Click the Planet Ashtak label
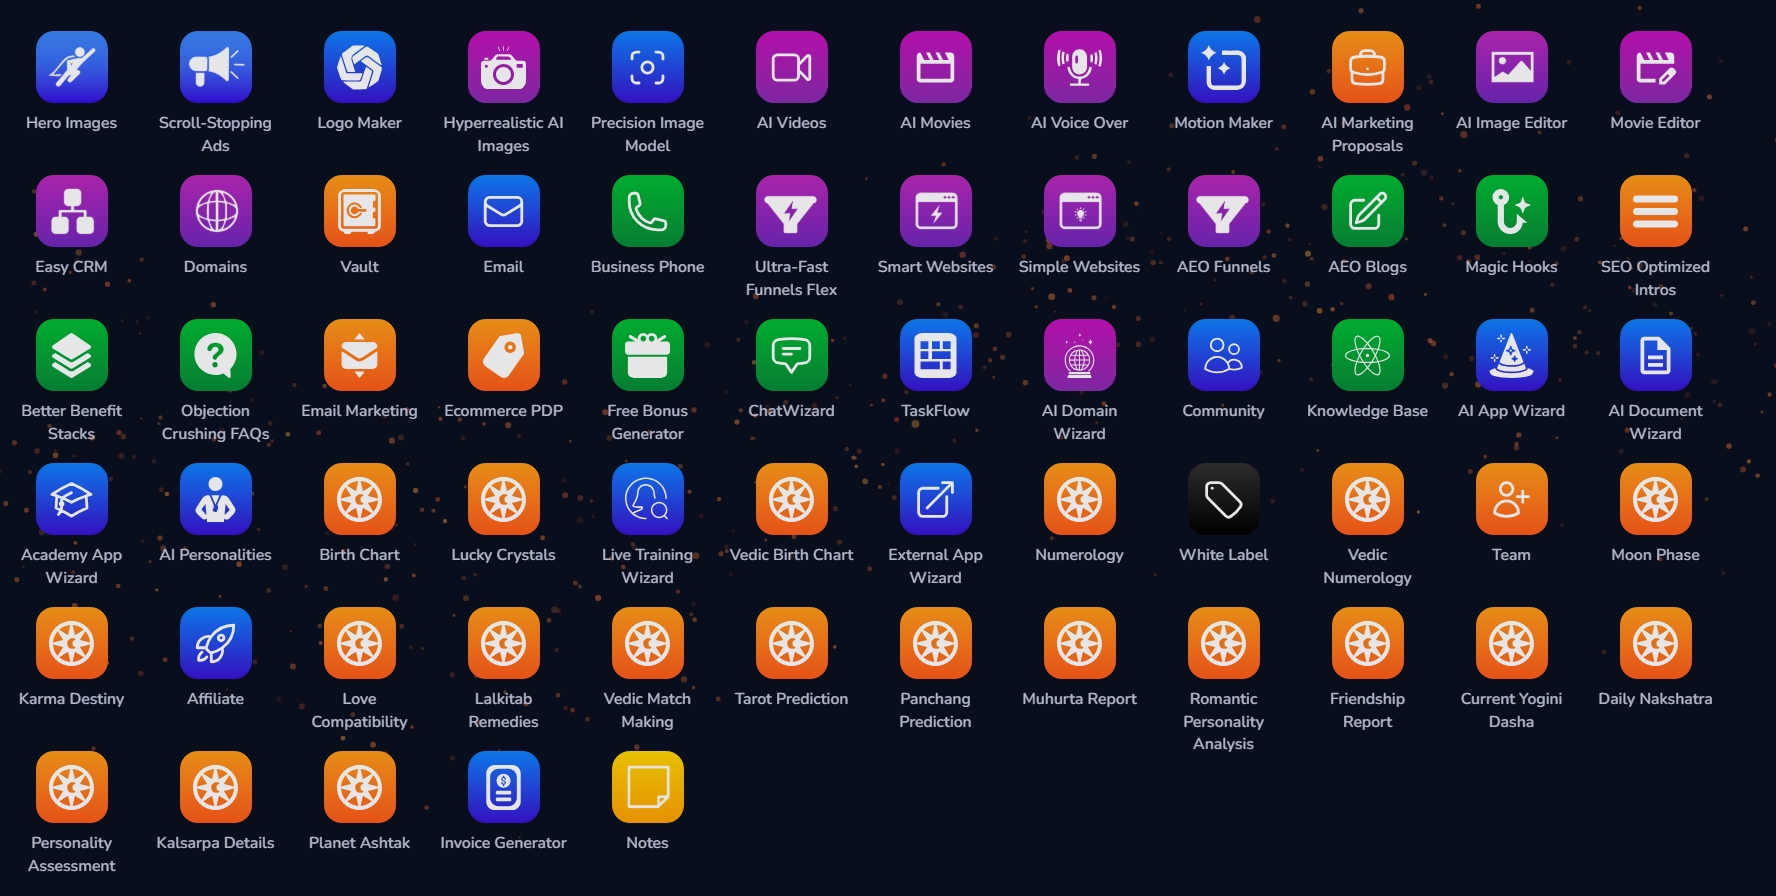Screen dimensions: 1776x896 pos(360,843)
